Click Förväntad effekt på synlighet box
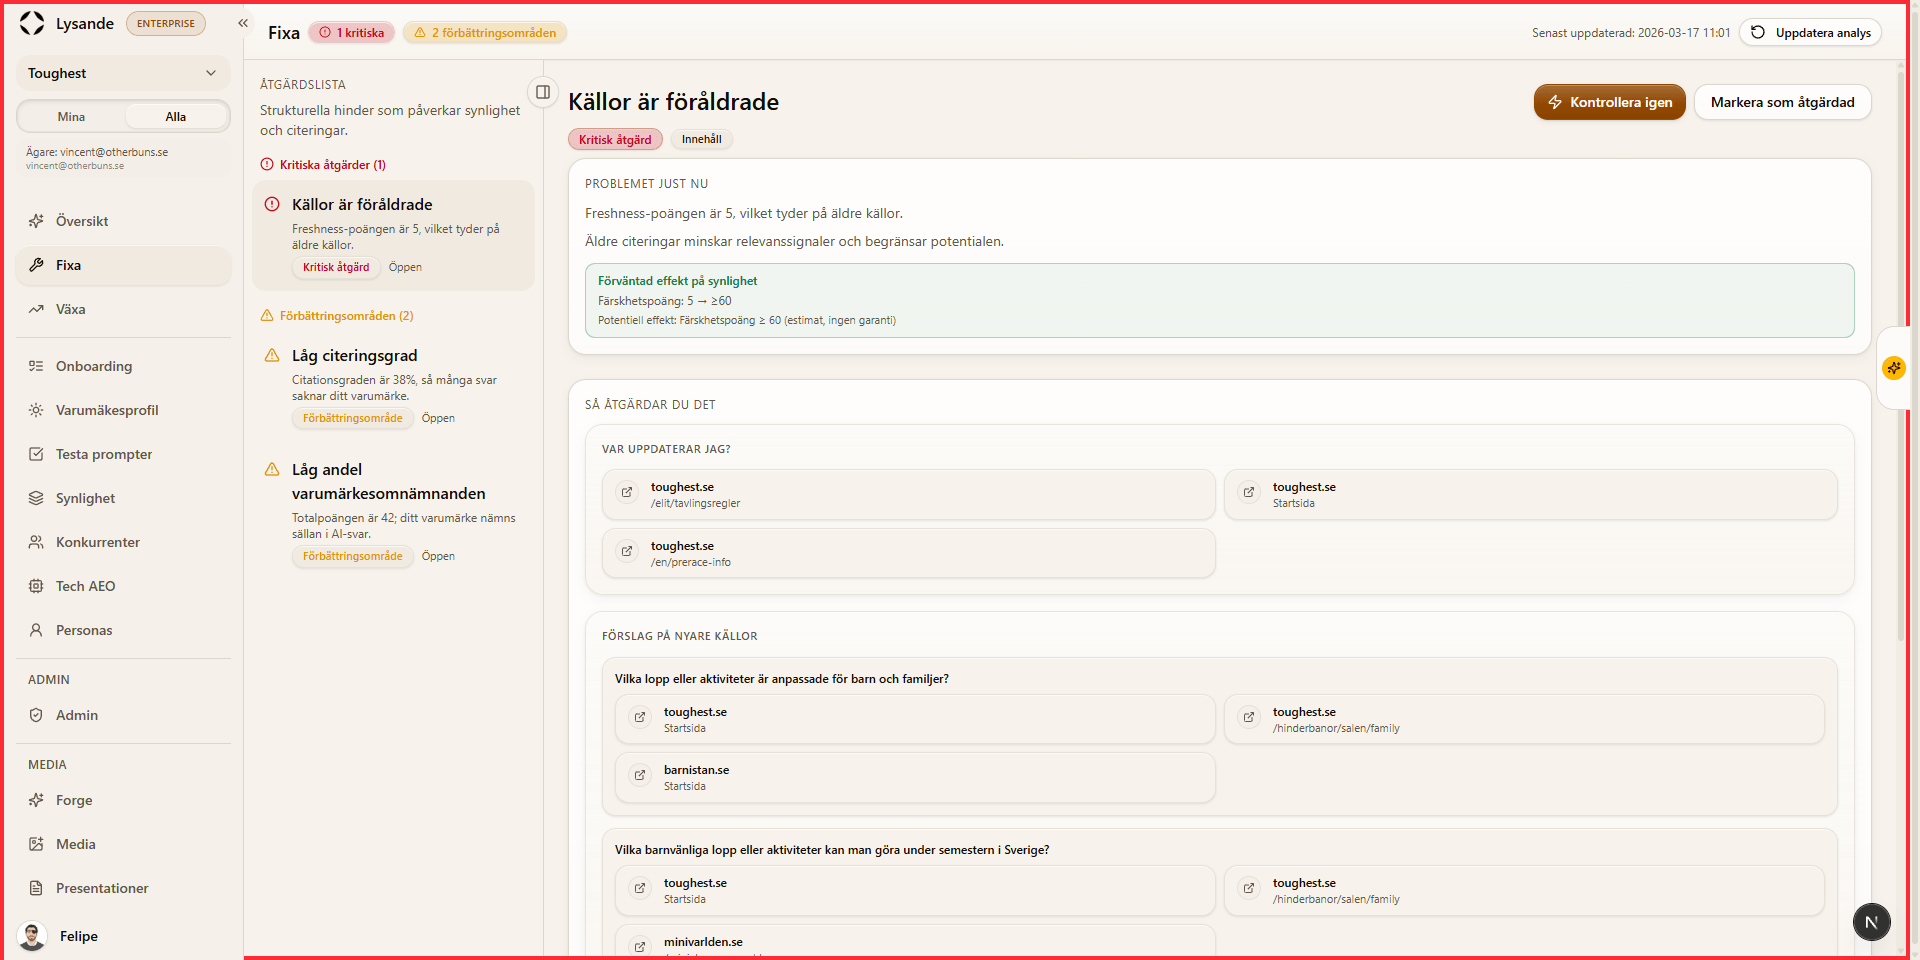The height and width of the screenshot is (960, 1920). (1219, 300)
